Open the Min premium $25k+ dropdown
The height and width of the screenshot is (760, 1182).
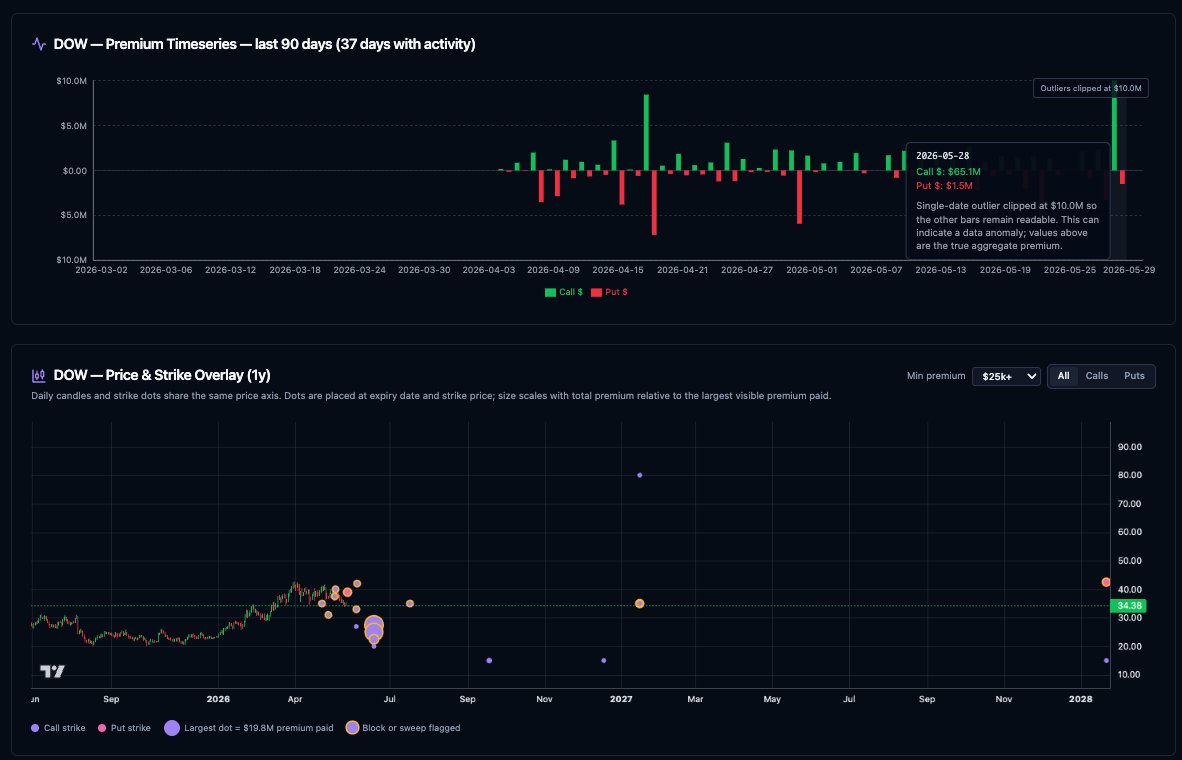tap(1006, 376)
